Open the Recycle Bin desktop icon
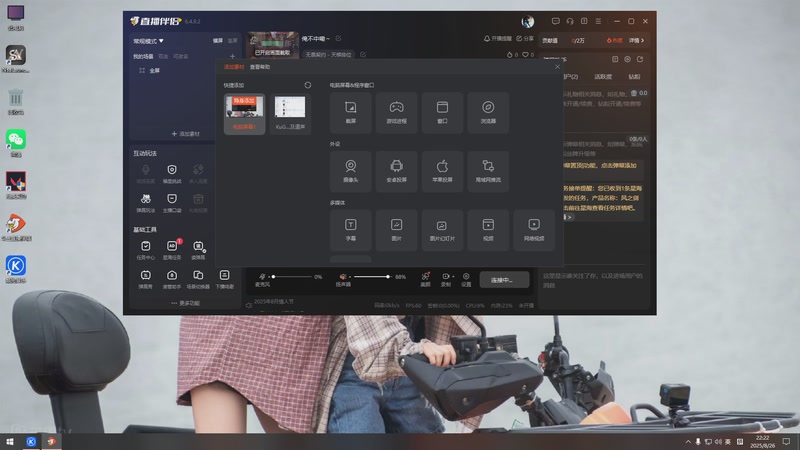This screenshot has width=800, height=450. click(16, 102)
